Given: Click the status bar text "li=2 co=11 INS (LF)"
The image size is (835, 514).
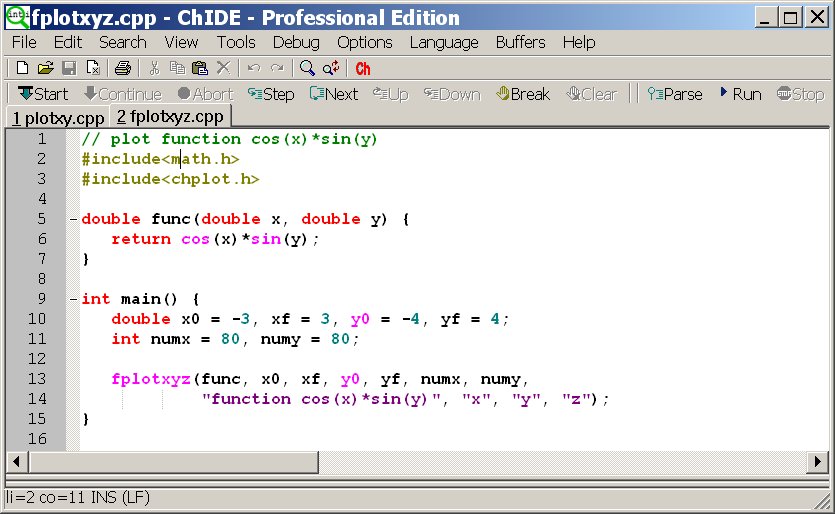Looking at the screenshot, I should point(78,497).
